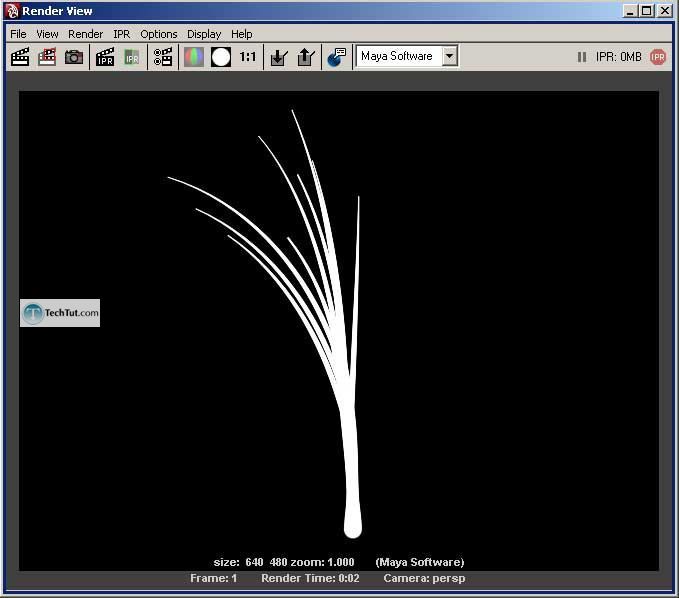
Task: Minimize the Render View window
Action: click(630, 11)
